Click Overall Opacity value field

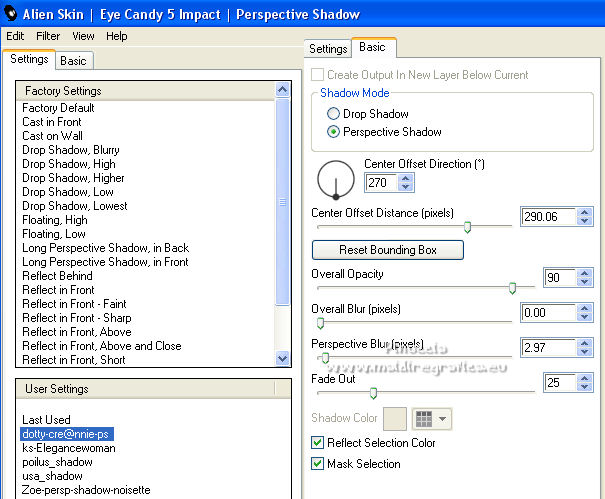coord(560,277)
